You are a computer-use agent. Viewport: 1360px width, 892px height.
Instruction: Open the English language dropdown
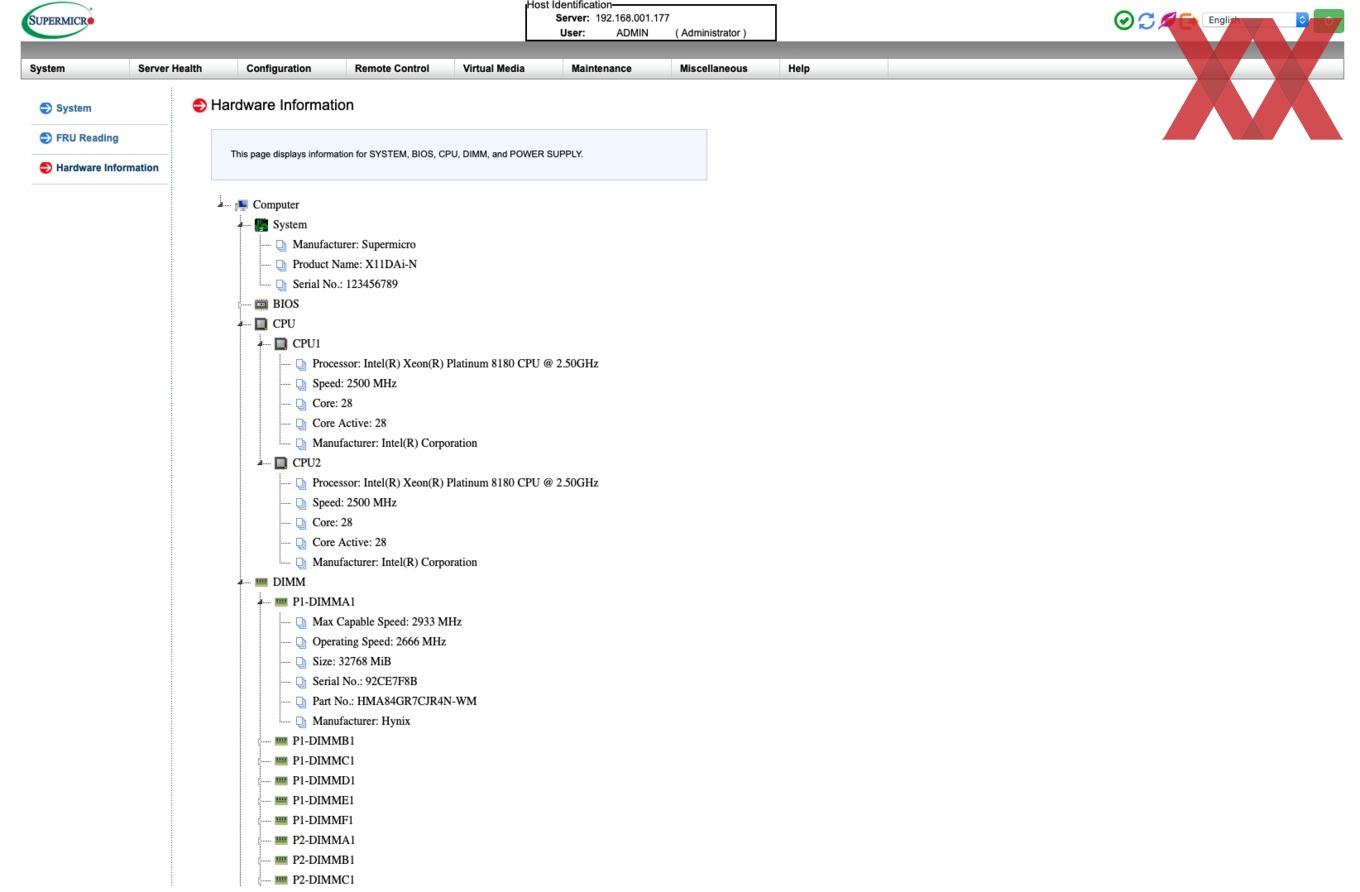[1255, 20]
